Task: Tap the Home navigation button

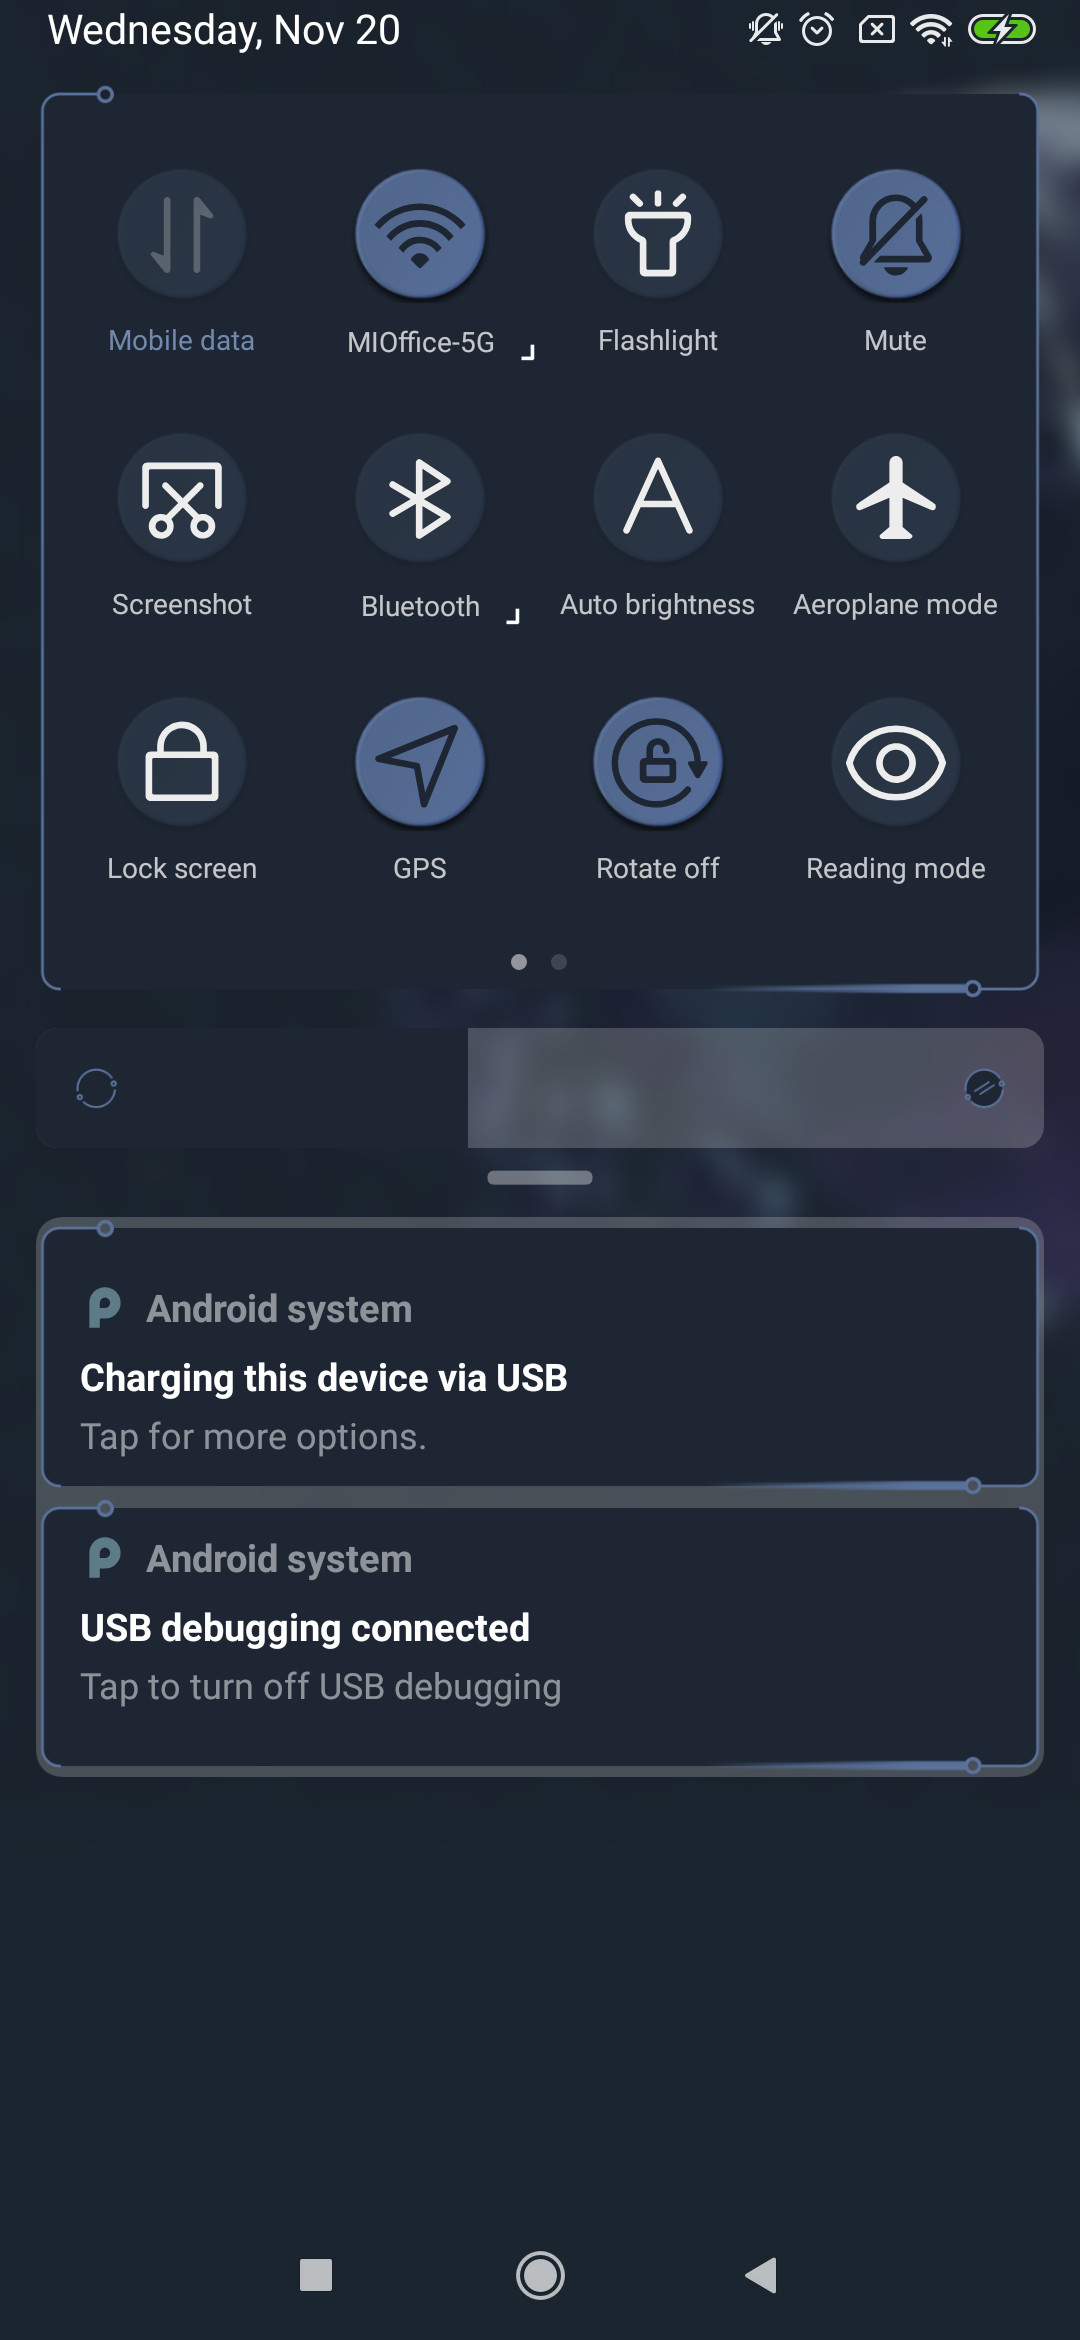Action: pyautogui.click(x=540, y=2276)
